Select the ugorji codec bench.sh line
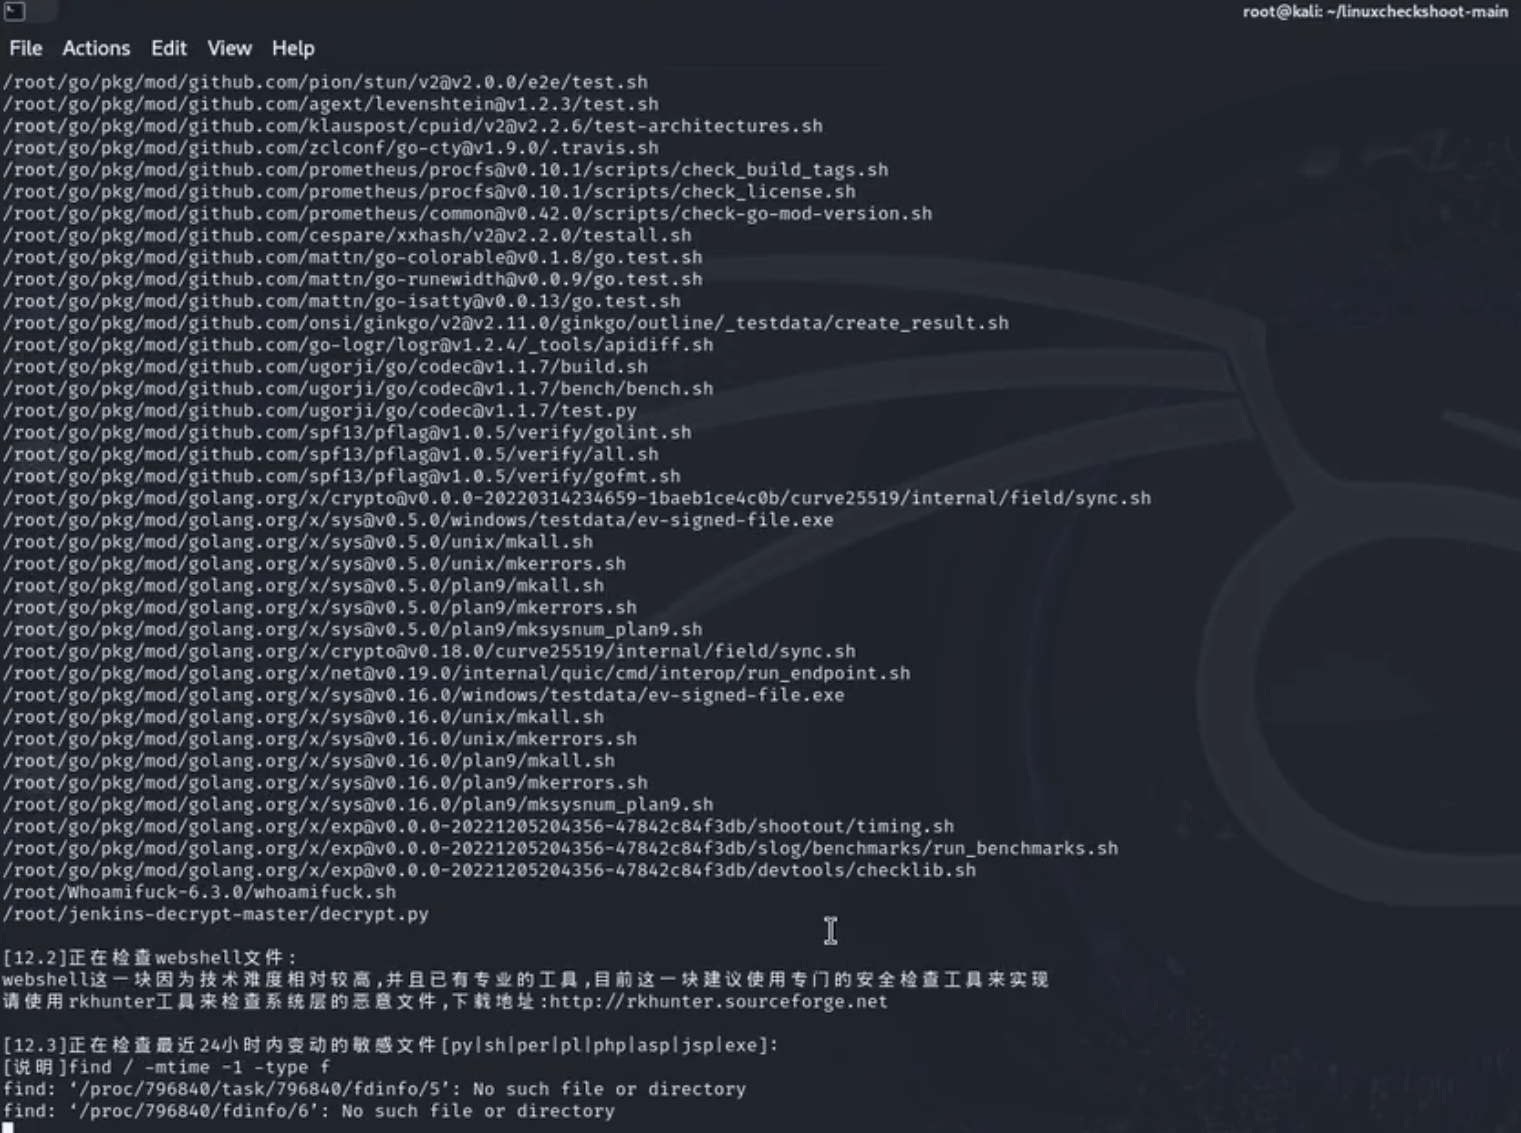This screenshot has width=1521, height=1133. [x=358, y=389]
